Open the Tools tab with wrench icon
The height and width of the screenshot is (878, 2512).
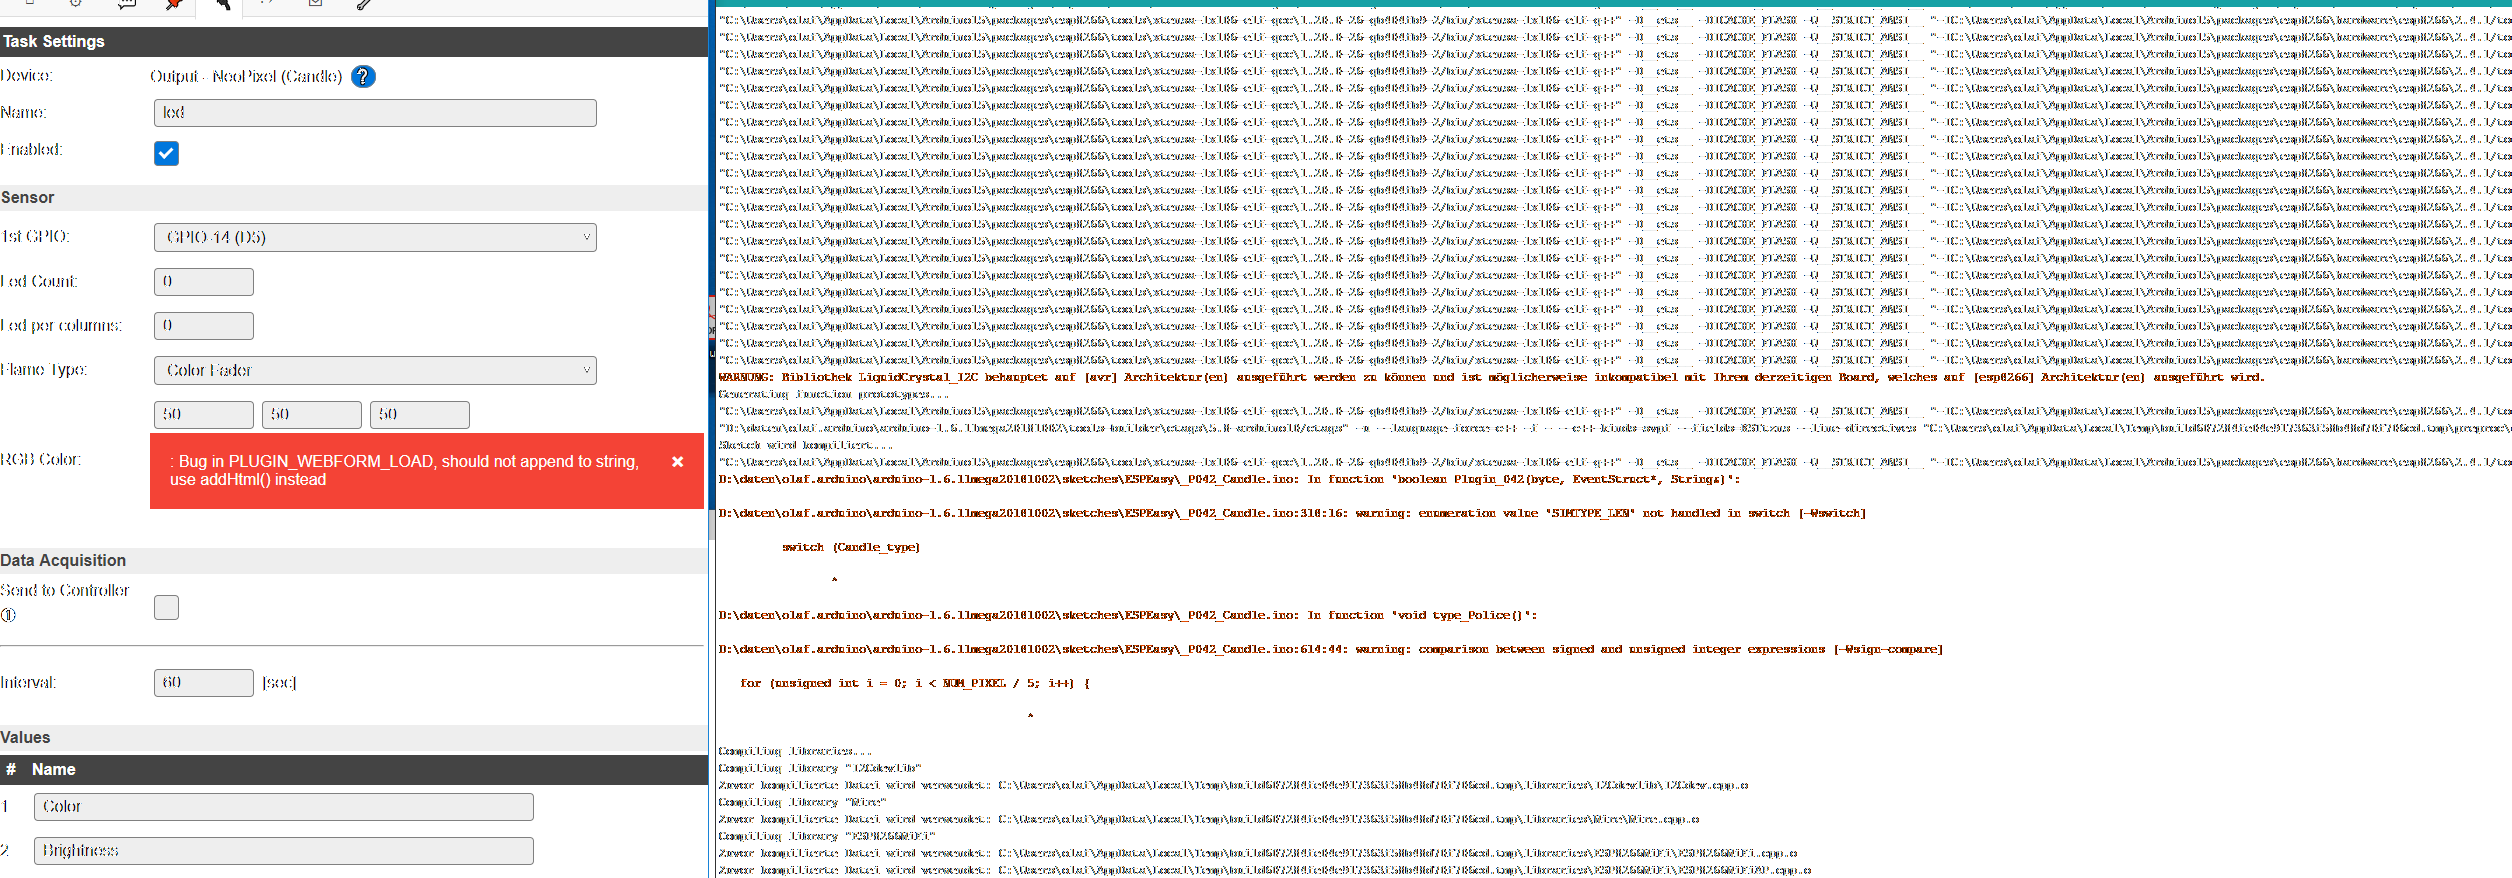(x=364, y=4)
